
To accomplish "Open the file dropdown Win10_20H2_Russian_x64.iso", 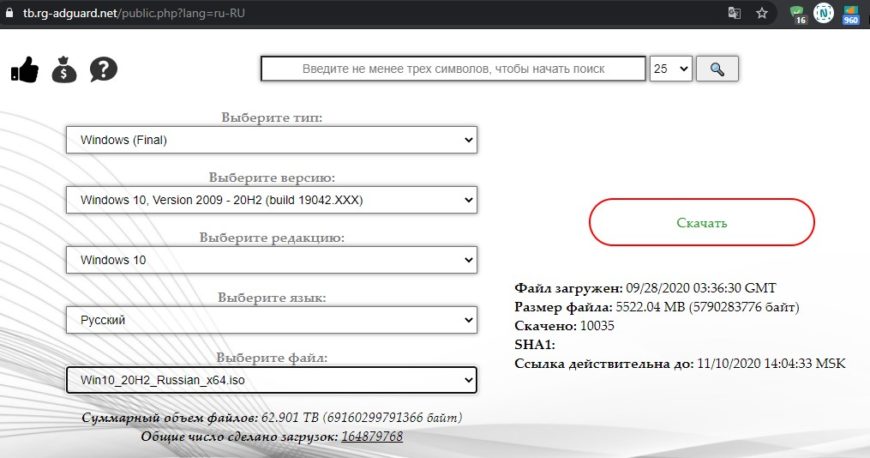I will 271,380.
